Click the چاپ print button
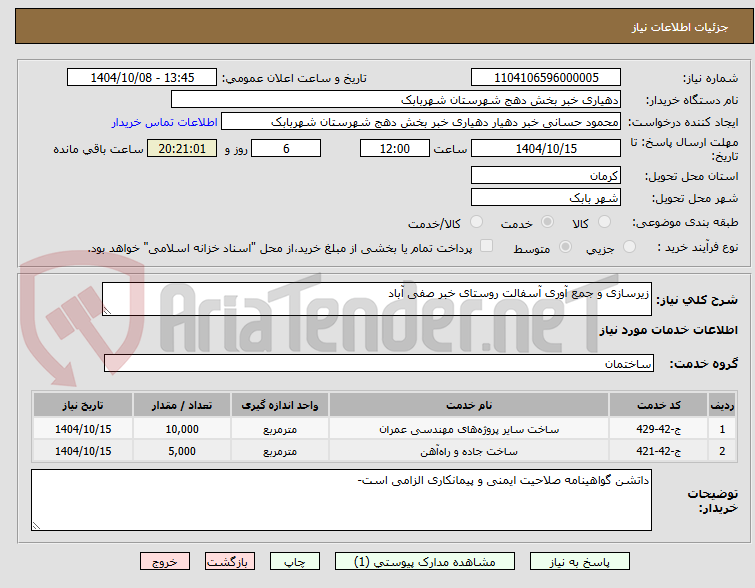Viewport: 755px width, 588px height. point(295,562)
